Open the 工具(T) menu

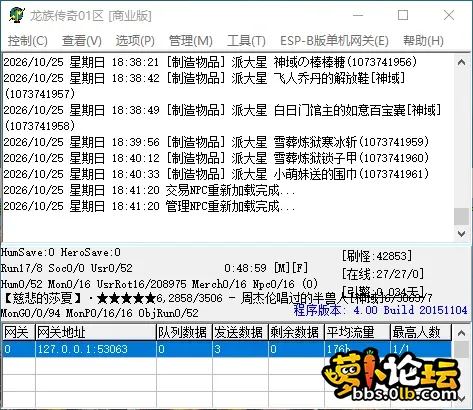click(x=246, y=41)
